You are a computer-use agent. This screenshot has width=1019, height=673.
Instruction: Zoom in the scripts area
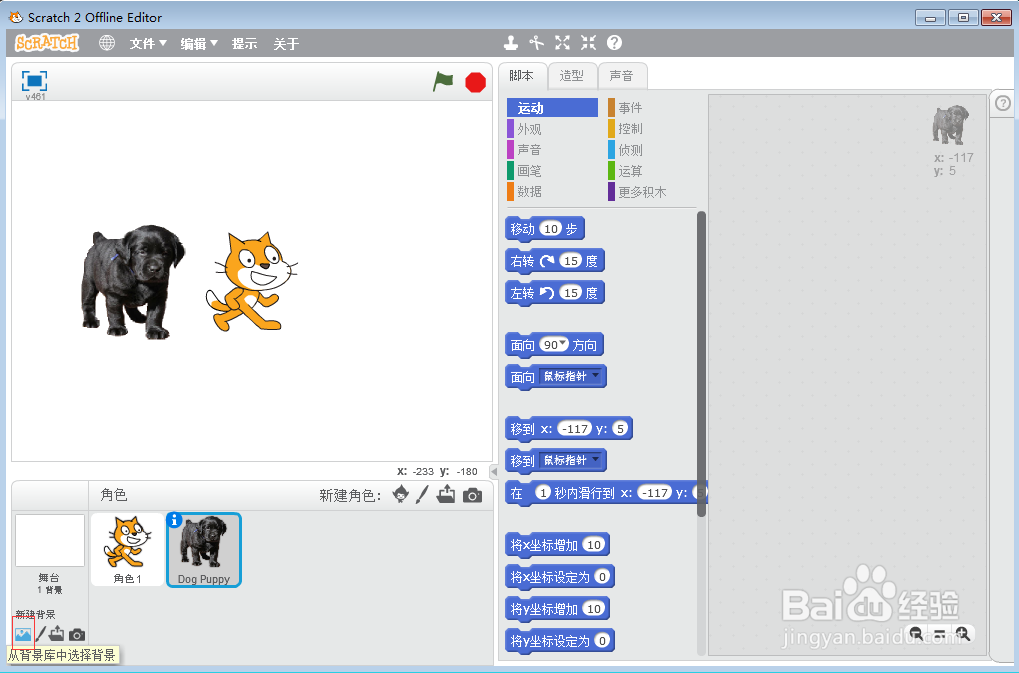pyautogui.click(x=963, y=633)
